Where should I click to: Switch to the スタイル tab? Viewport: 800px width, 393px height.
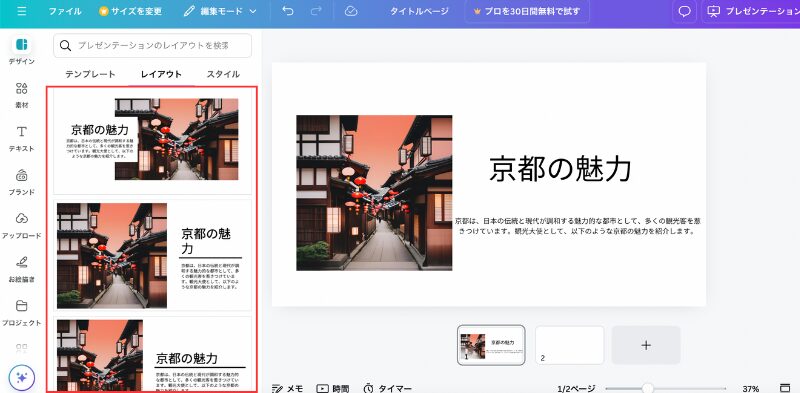coord(223,74)
